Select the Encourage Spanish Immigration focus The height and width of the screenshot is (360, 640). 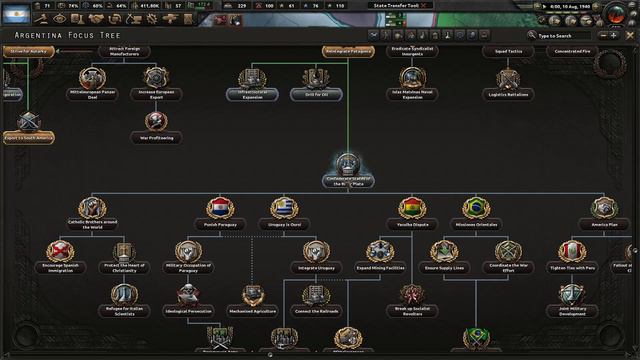[60, 257]
